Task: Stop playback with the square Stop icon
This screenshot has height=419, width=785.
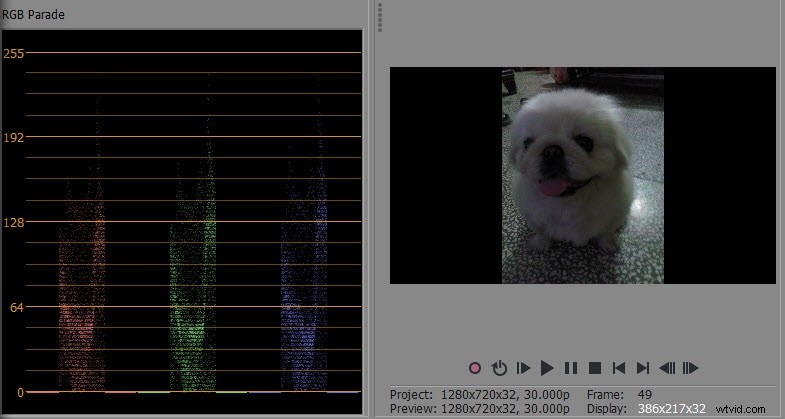Action: tap(594, 368)
